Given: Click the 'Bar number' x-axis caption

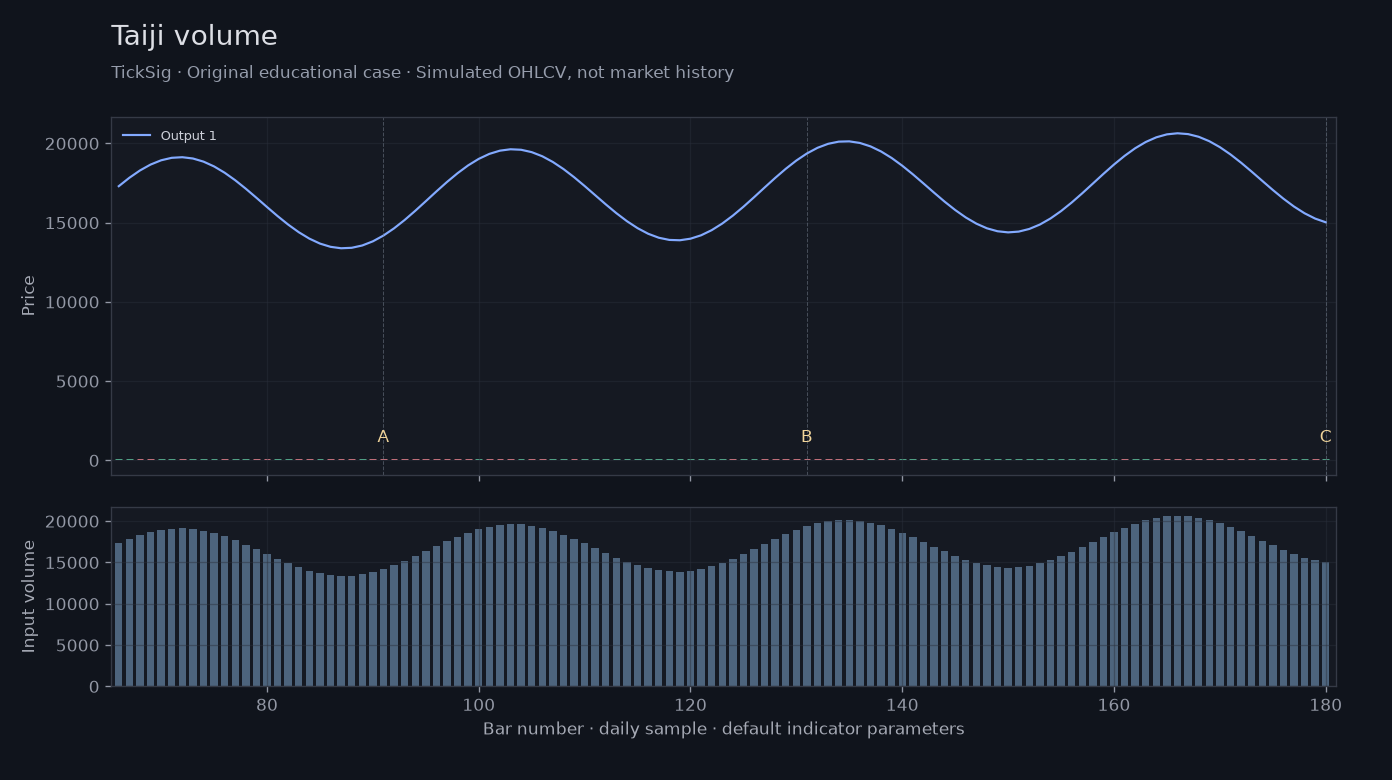Looking at the screenshot, I should 723,729.
